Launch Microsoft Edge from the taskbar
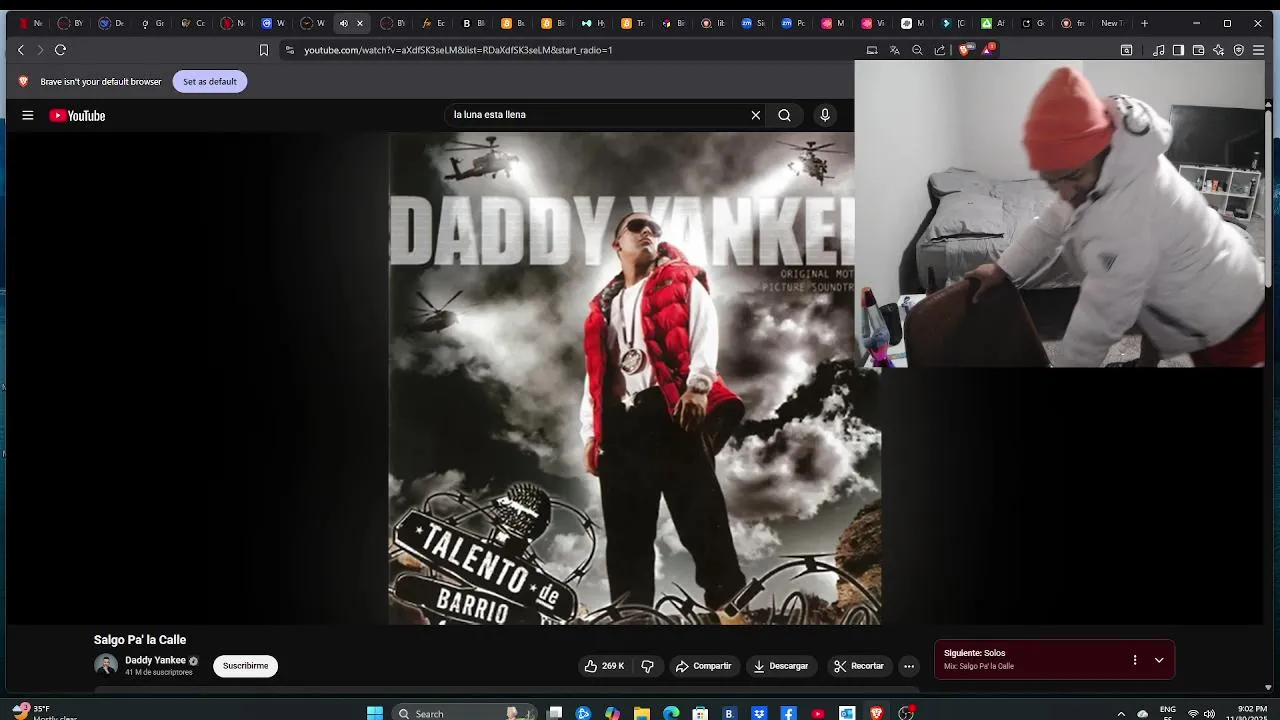 pos(671,713)
